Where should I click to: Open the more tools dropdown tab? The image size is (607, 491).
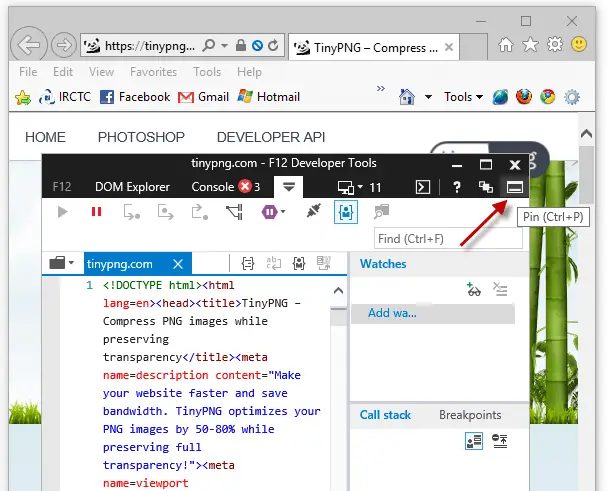(289, 187)
